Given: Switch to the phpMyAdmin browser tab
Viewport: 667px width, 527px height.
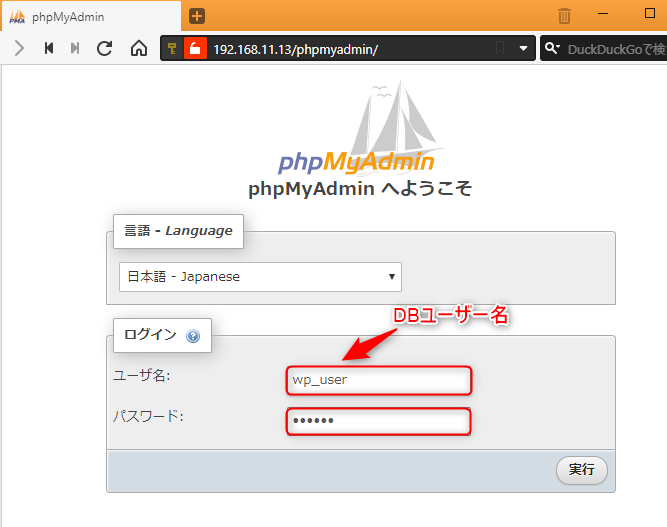Looking at the screenshot, I should tap(90, 16).
